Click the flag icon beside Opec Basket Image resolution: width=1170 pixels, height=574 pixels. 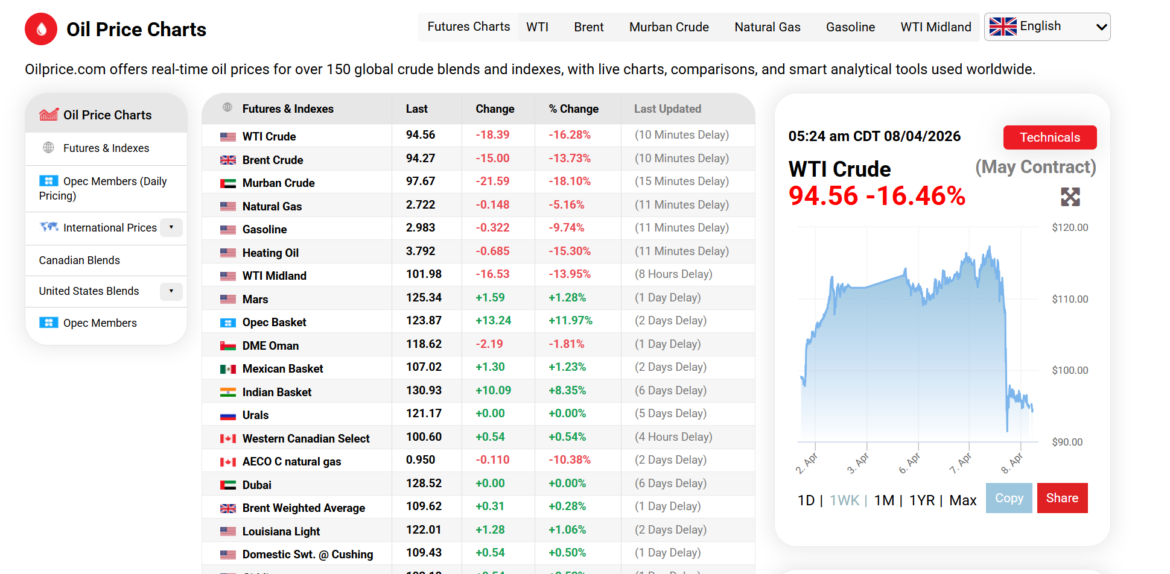(228, 322)
